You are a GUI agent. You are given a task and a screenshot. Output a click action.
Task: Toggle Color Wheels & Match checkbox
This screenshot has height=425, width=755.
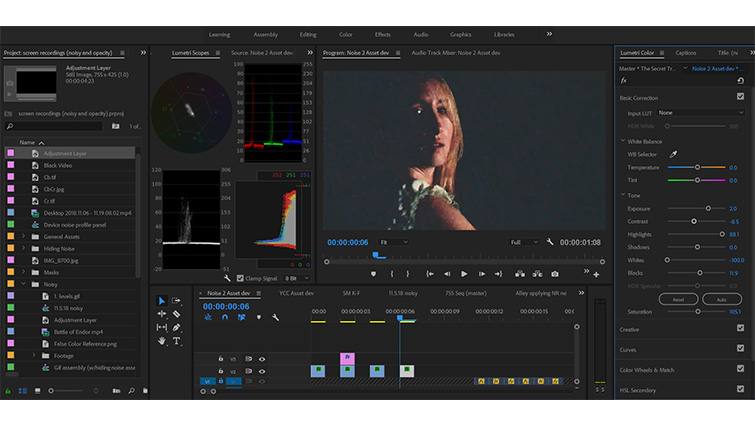741,368
